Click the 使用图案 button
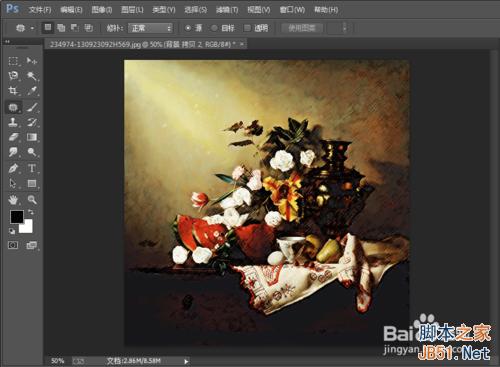 [x=302, y=28]
